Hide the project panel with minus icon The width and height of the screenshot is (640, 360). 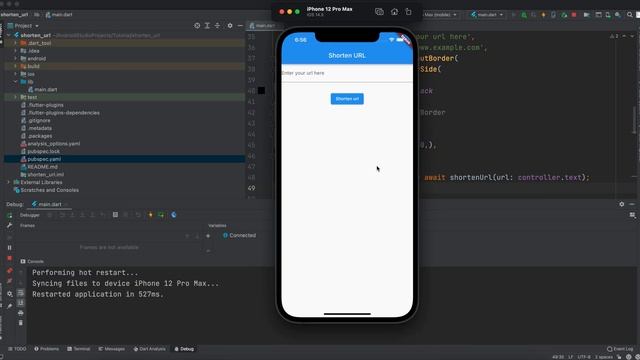pyautogui.click(x=240, y=26)
